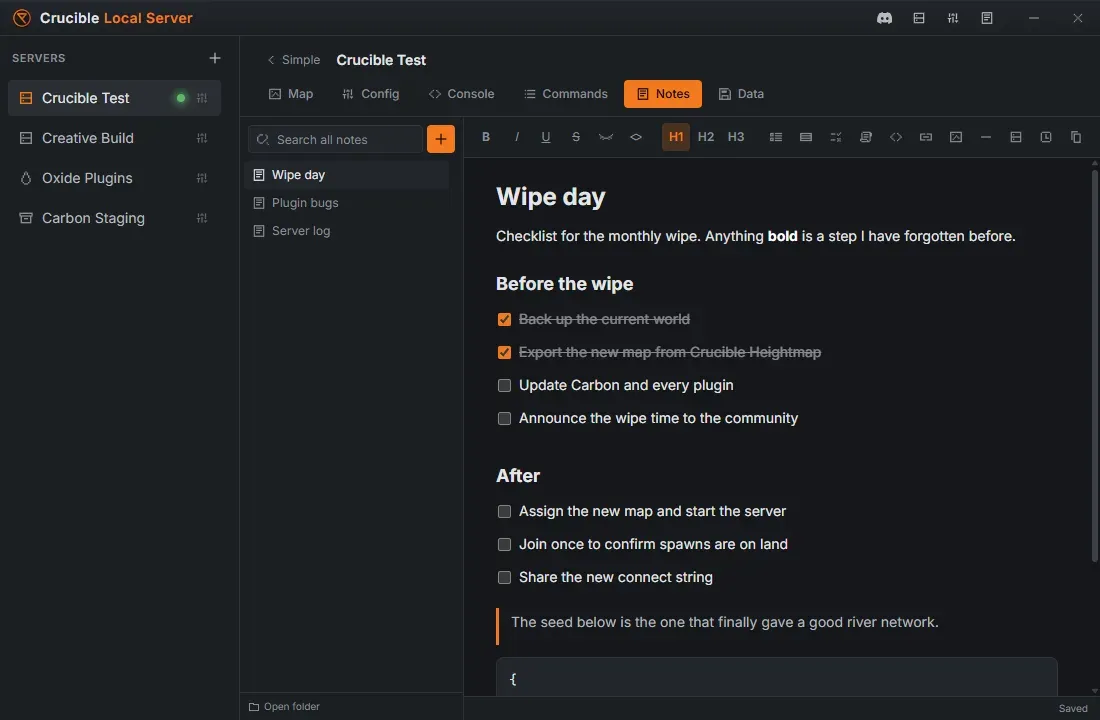Insert a timestamp with the clock icon
Viewport: 1100px width, 720px height.
[x=1046, y=137]
